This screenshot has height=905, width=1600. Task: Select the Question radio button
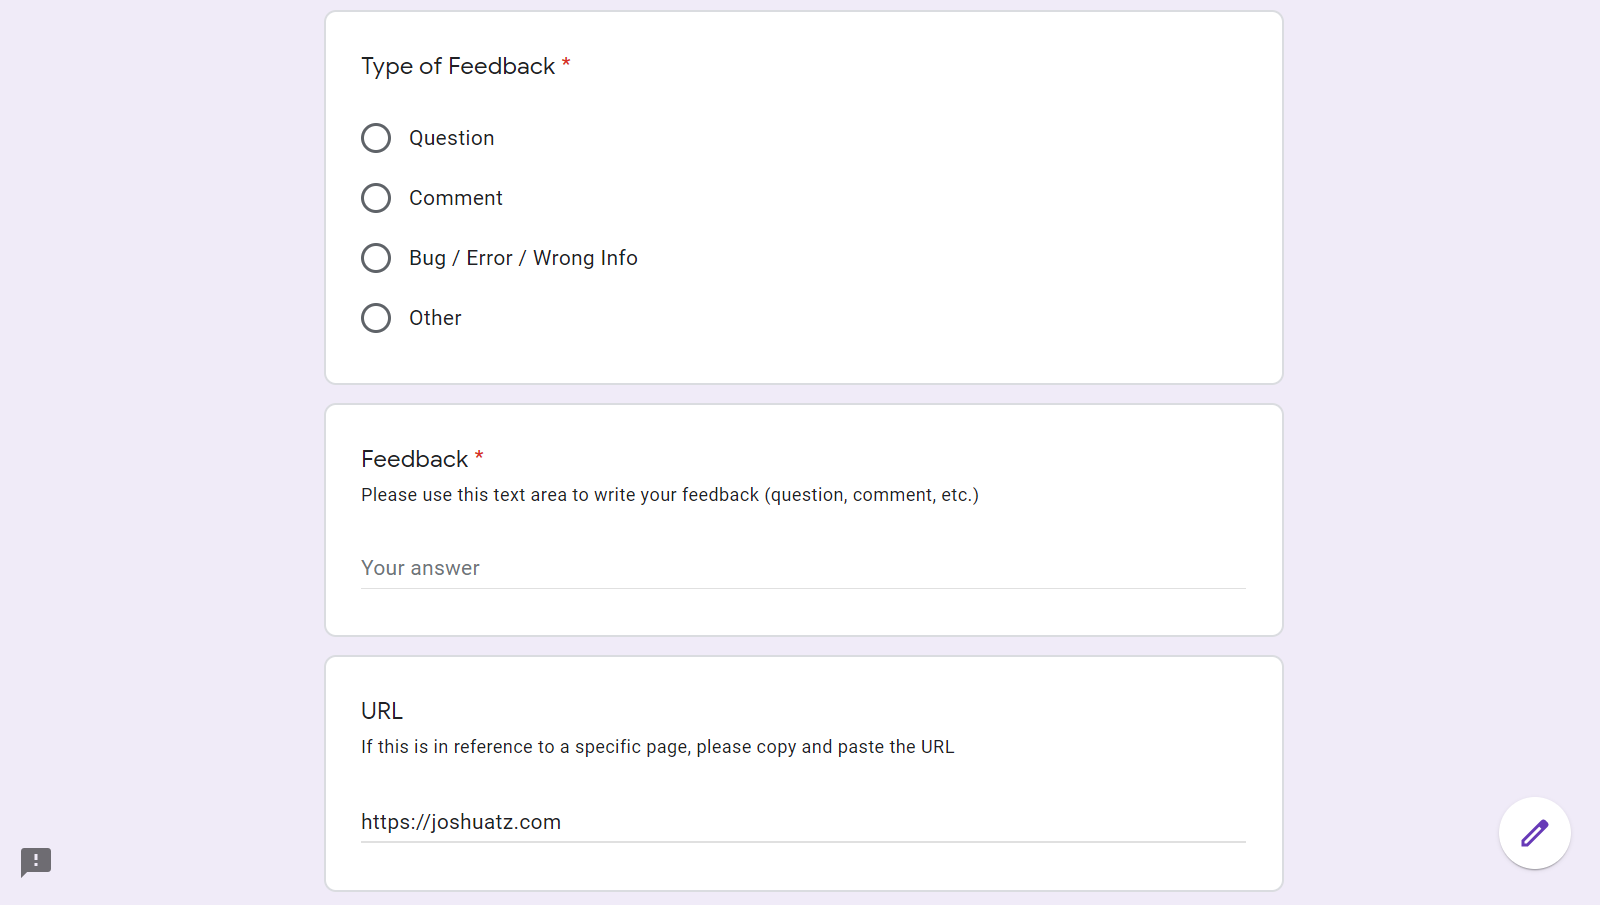[376, 138]
